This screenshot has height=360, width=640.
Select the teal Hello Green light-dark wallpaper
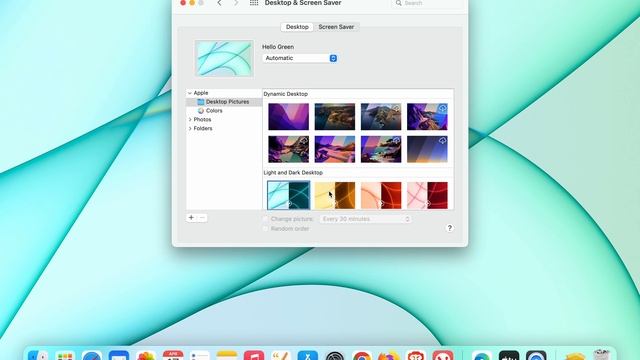(289, 196)
